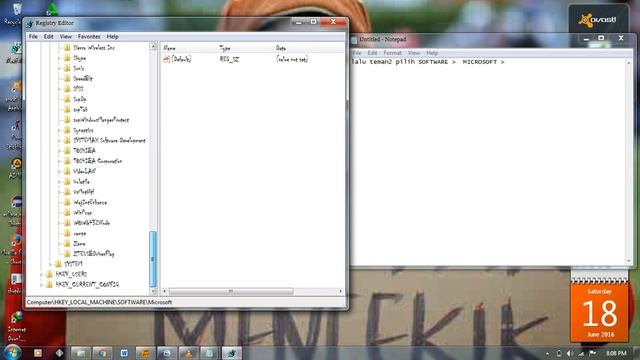Click inside the Notepad text area

pyautogui.click(x=488, y=163)
